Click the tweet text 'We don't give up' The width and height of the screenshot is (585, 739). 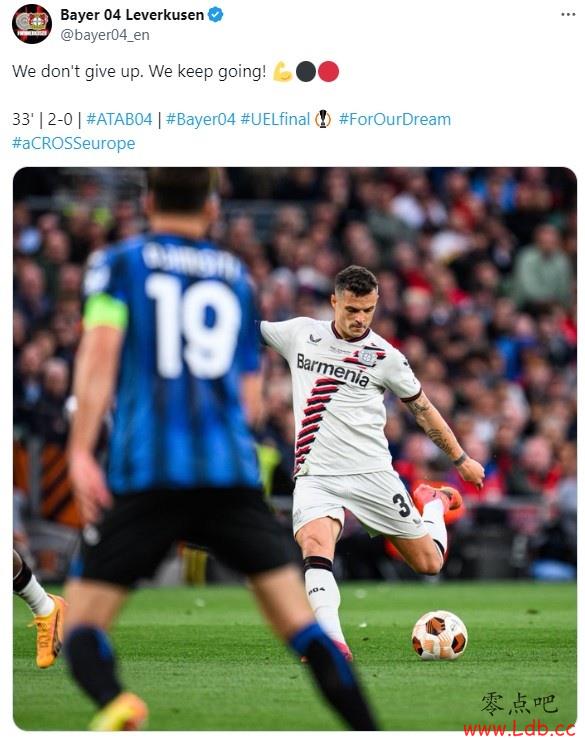[78, 72]
